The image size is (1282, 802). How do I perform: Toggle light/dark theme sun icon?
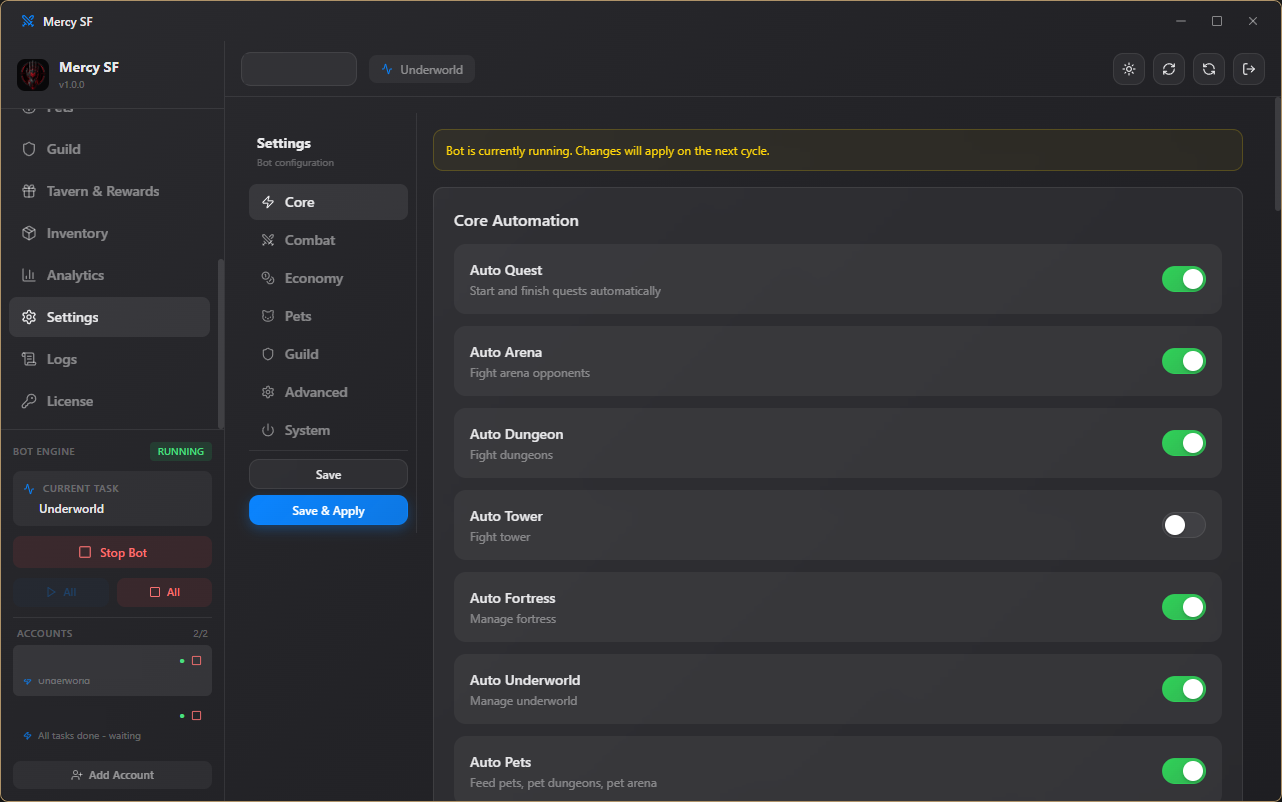click(1129, 69)
